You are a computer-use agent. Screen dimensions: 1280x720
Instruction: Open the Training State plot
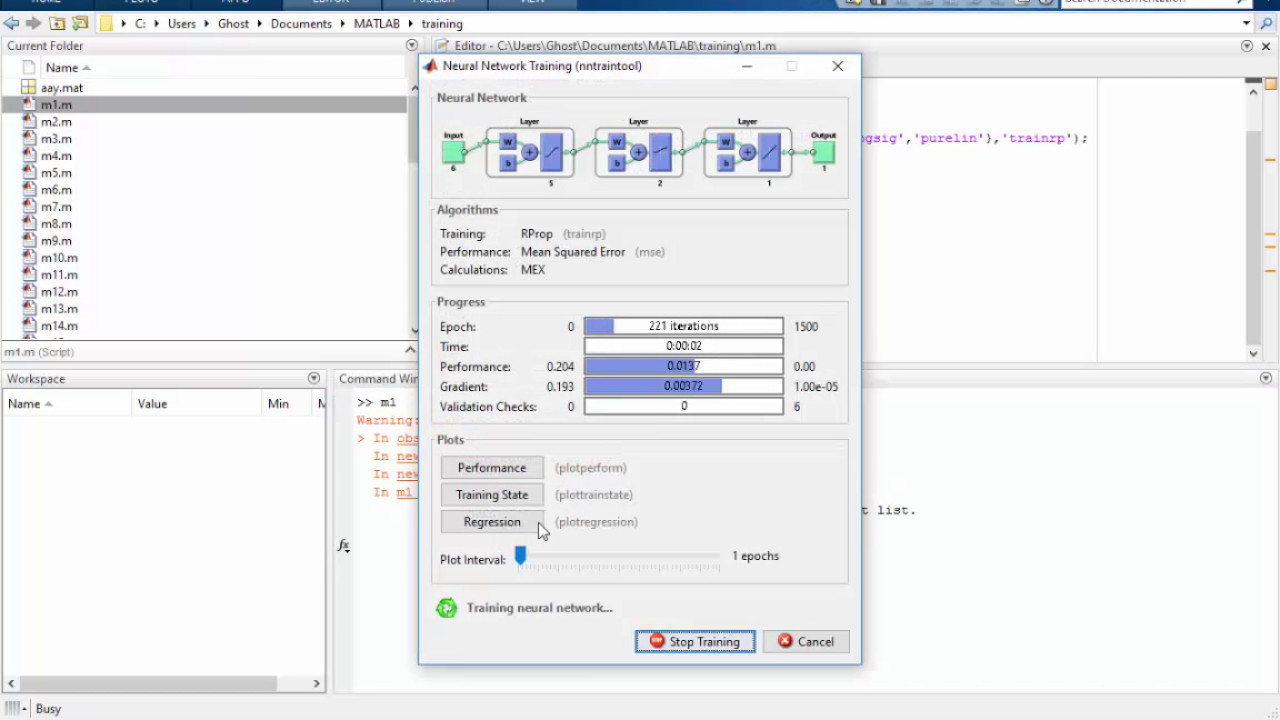[x=492, y=495]
